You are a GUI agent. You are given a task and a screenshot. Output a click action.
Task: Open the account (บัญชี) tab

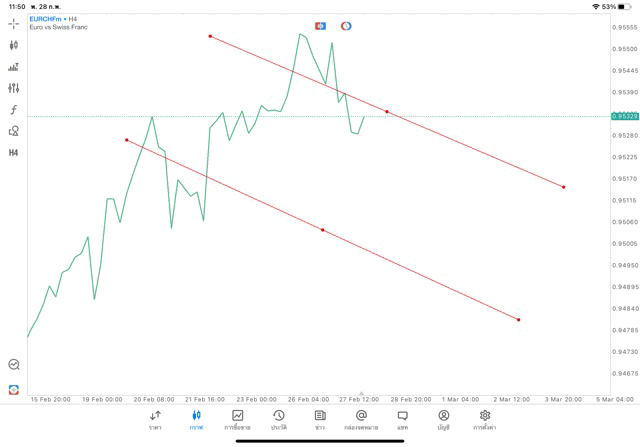tap(443, 419)
